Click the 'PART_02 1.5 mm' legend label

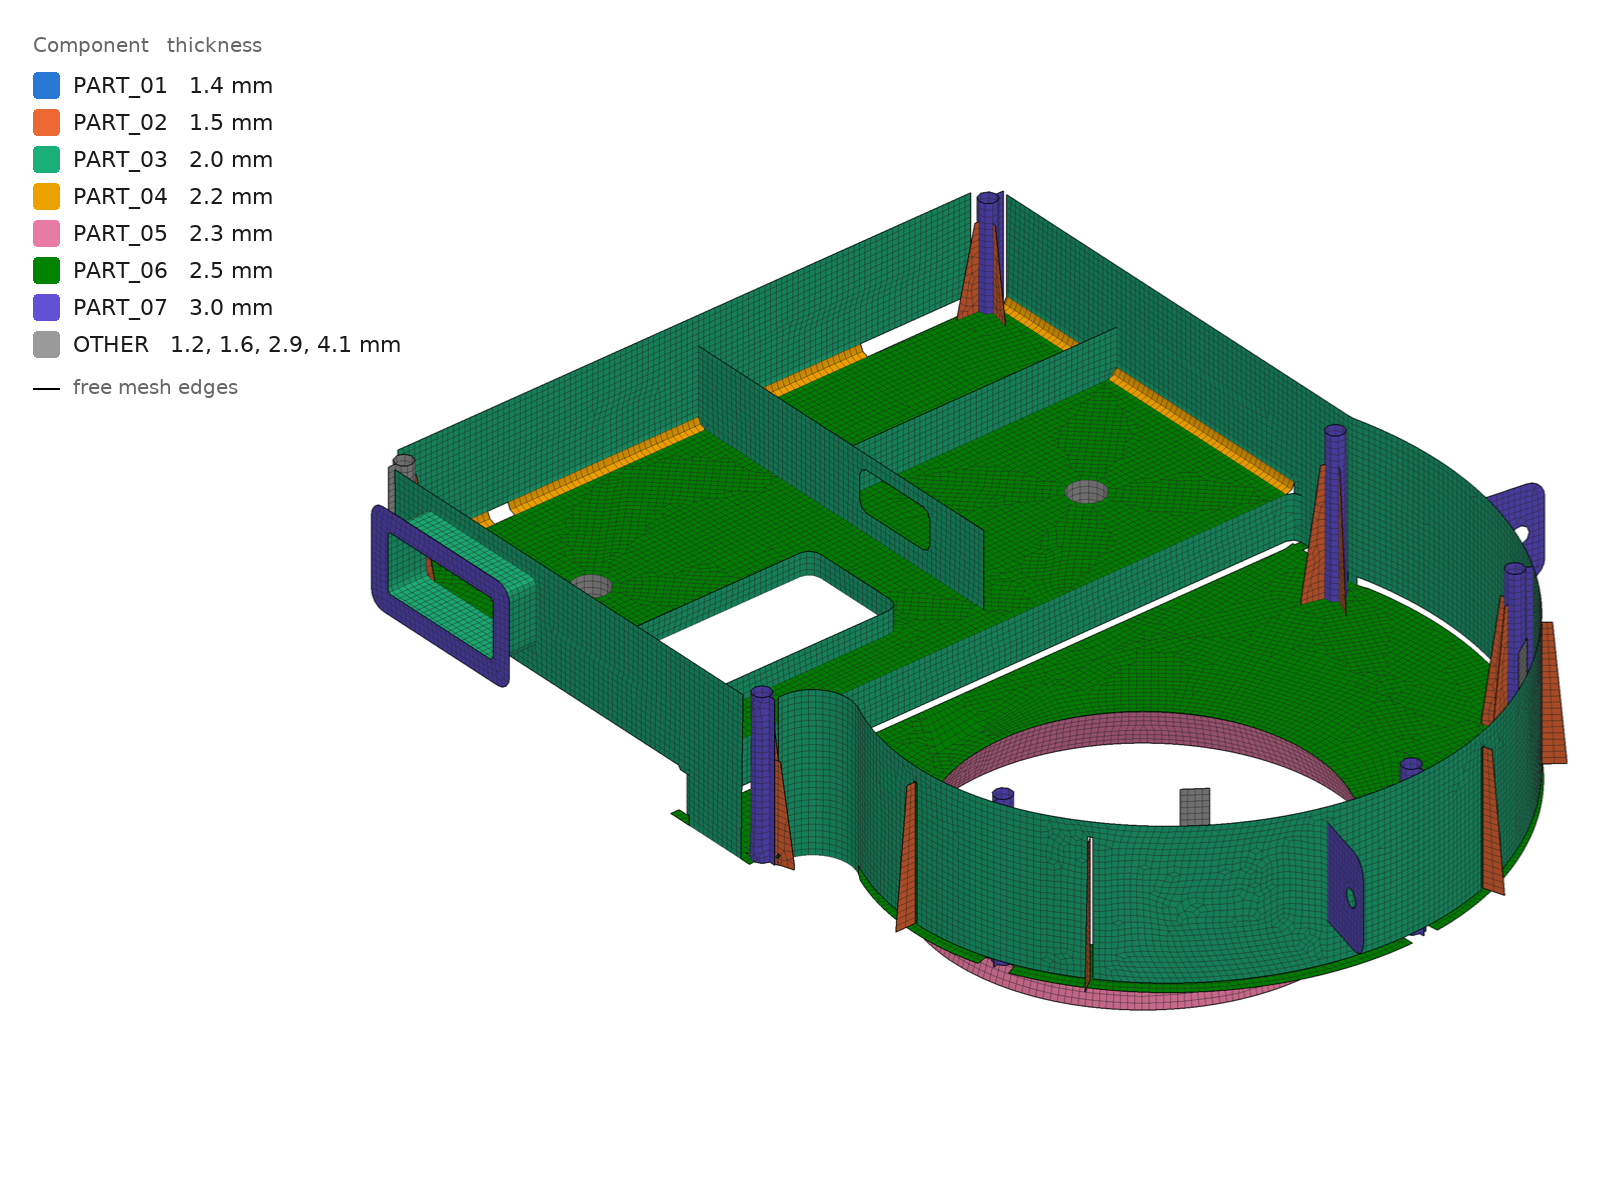(173, 123)
